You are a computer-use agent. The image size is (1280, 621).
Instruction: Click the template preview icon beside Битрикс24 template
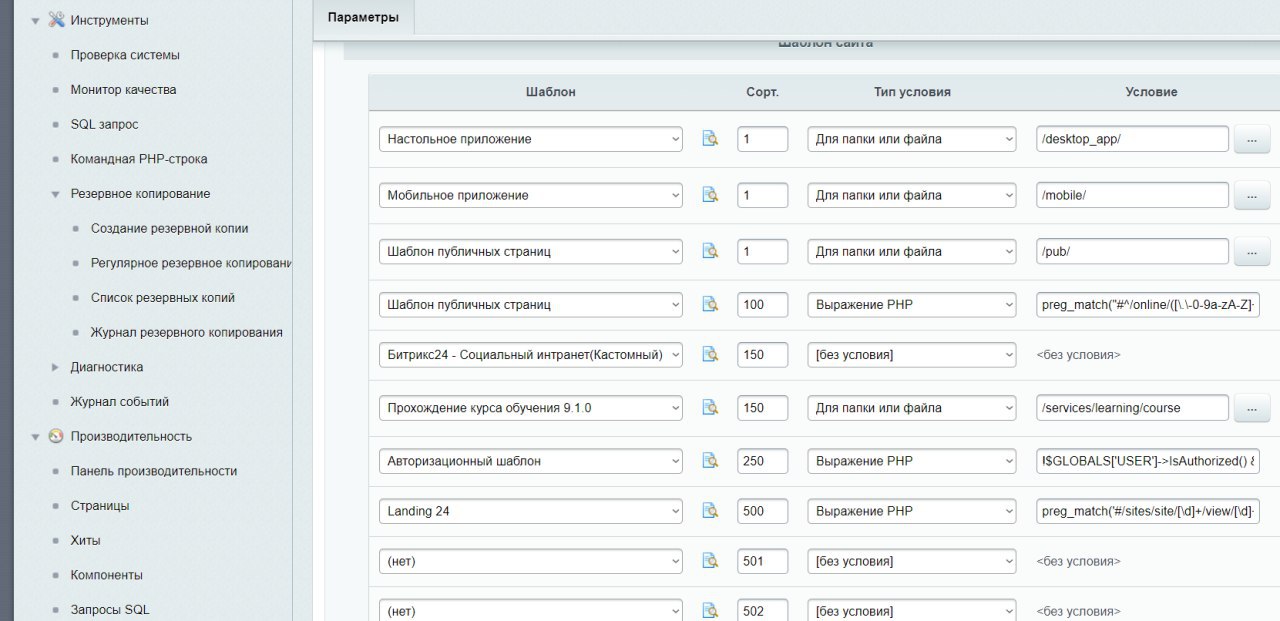coord(710,354)
